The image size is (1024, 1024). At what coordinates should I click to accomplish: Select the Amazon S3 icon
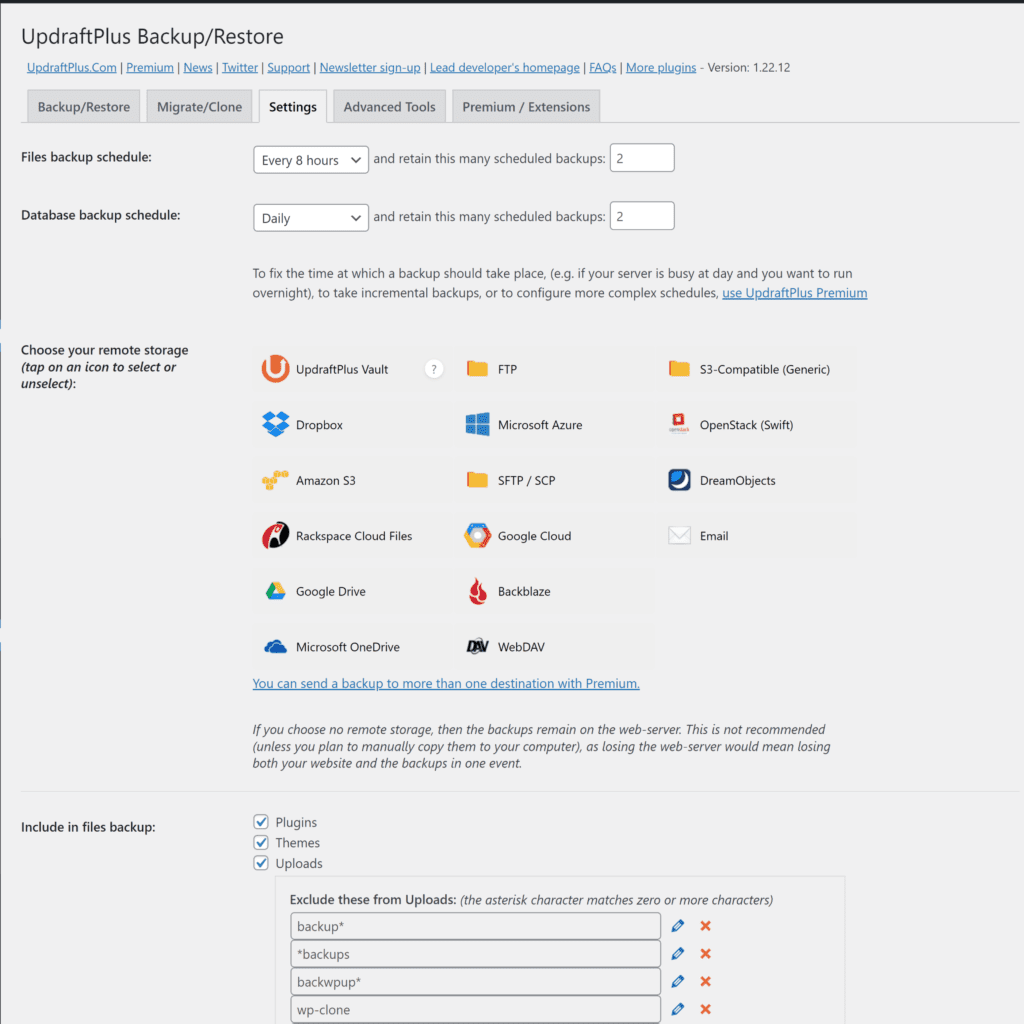click(275, 480)
